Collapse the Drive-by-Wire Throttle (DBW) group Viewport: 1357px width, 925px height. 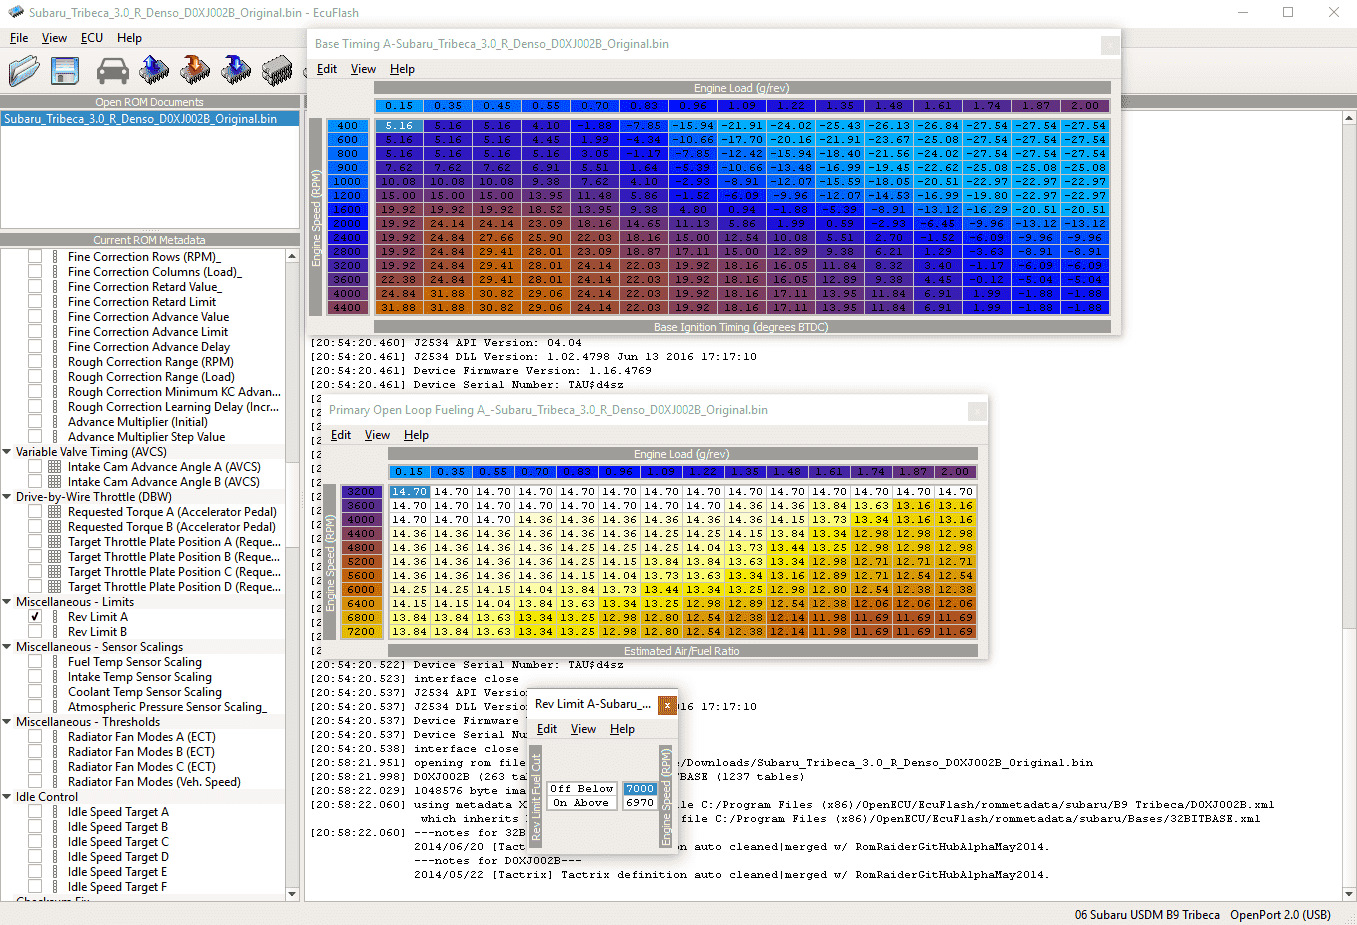(7, 497)
